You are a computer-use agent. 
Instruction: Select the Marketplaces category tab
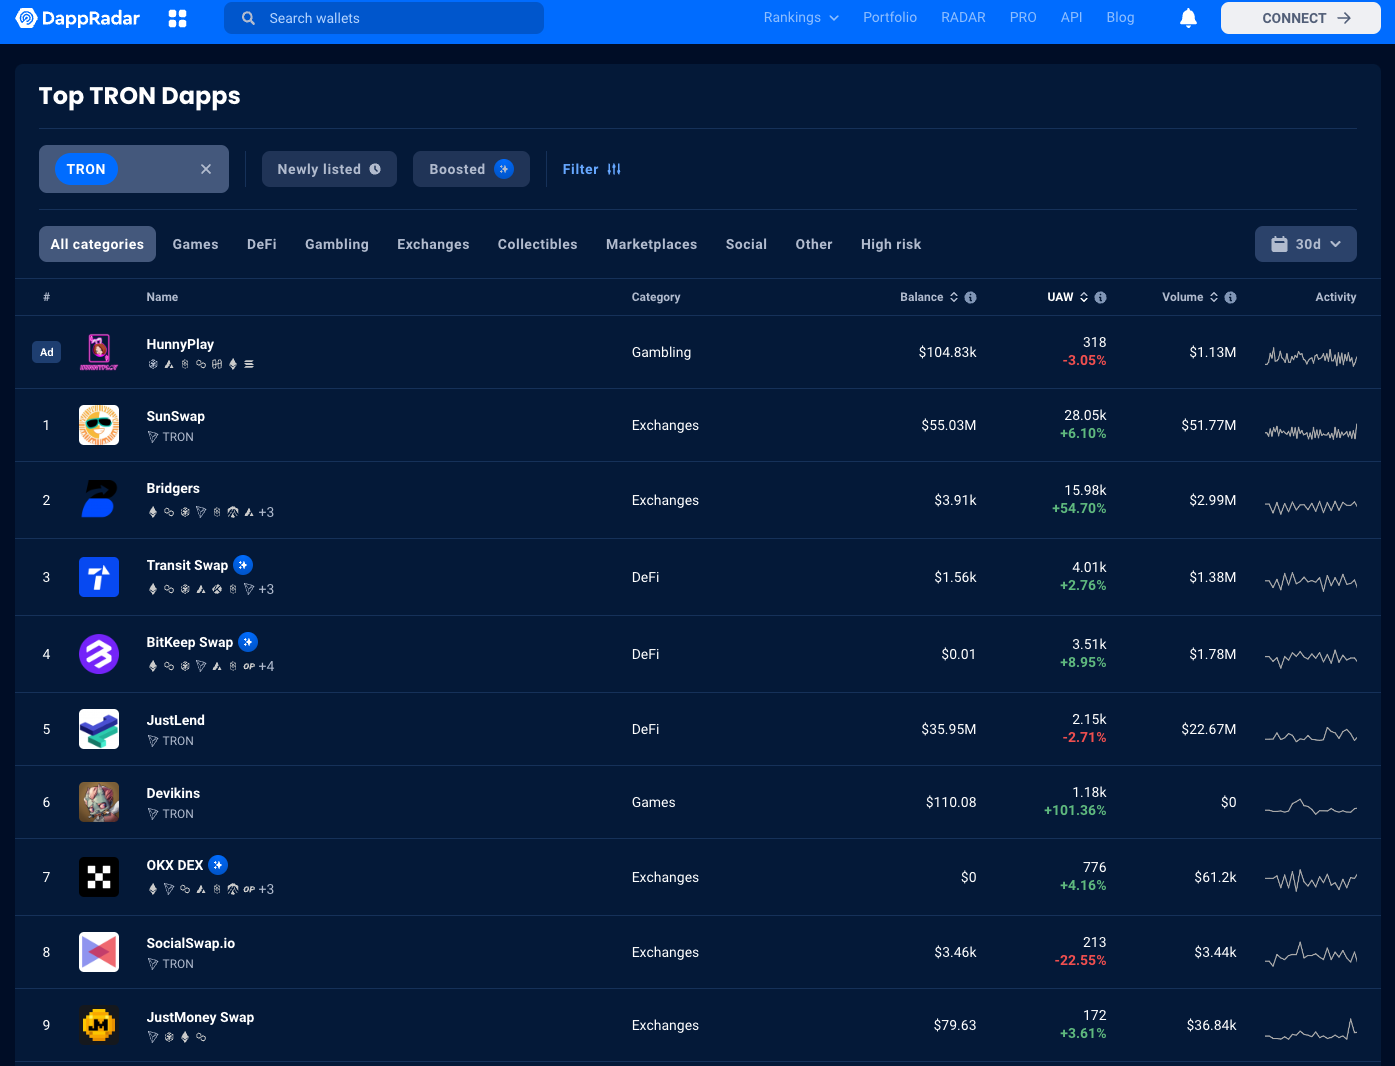click(x=651, y=244)
